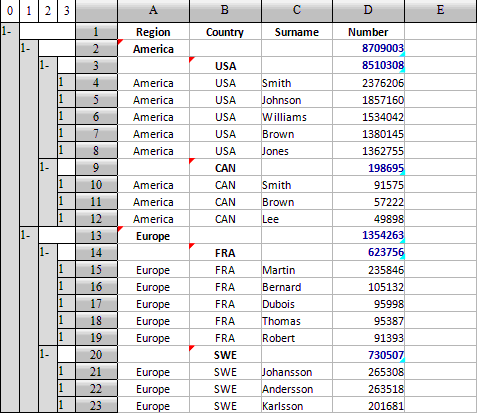Select column A header
This screenshot has width=478, height=413.
click(x=153, y=11)
